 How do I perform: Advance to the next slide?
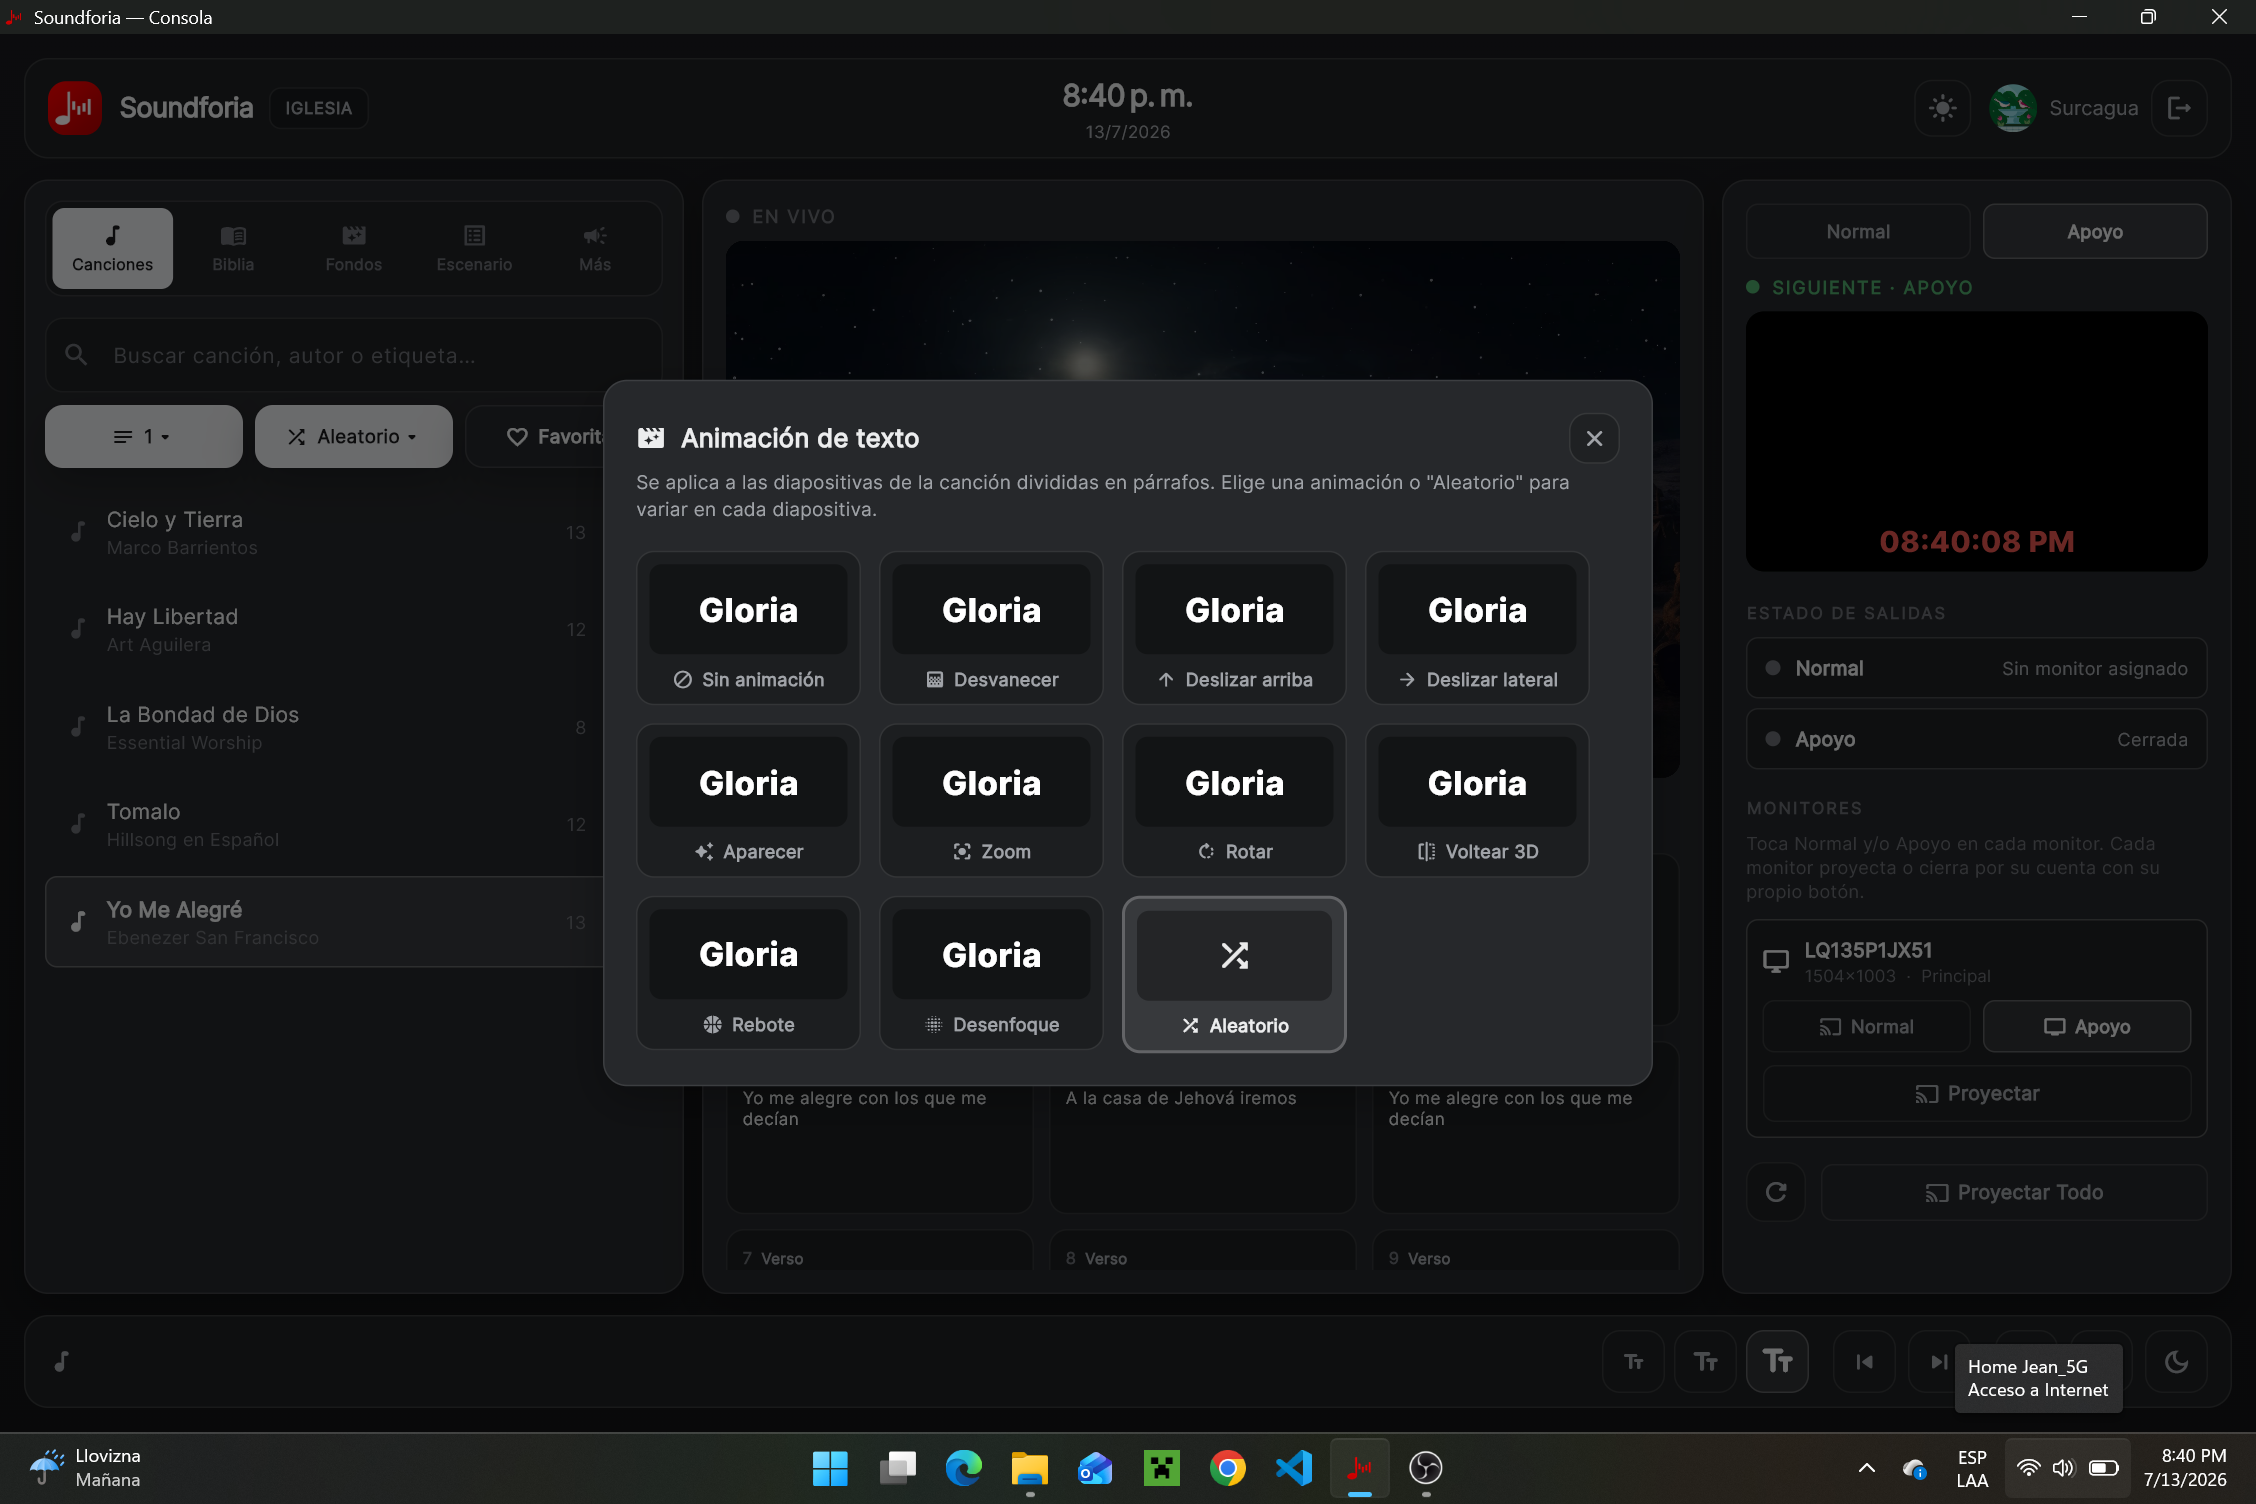click(x=1937, y=1362)
